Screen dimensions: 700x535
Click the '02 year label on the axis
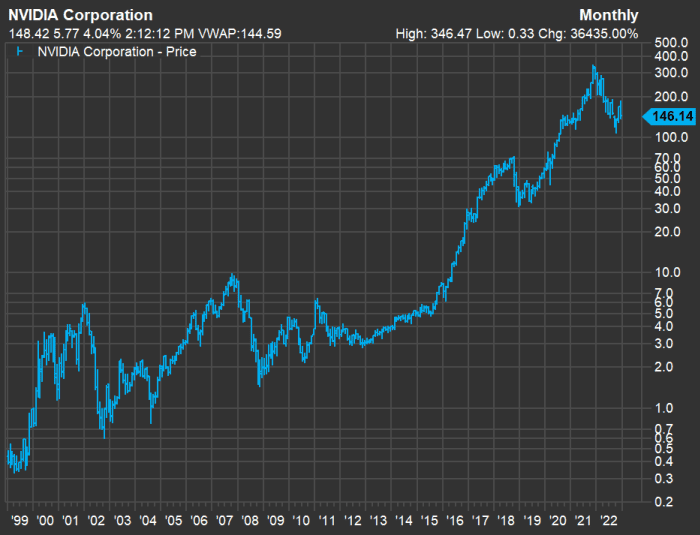(96, 520)
